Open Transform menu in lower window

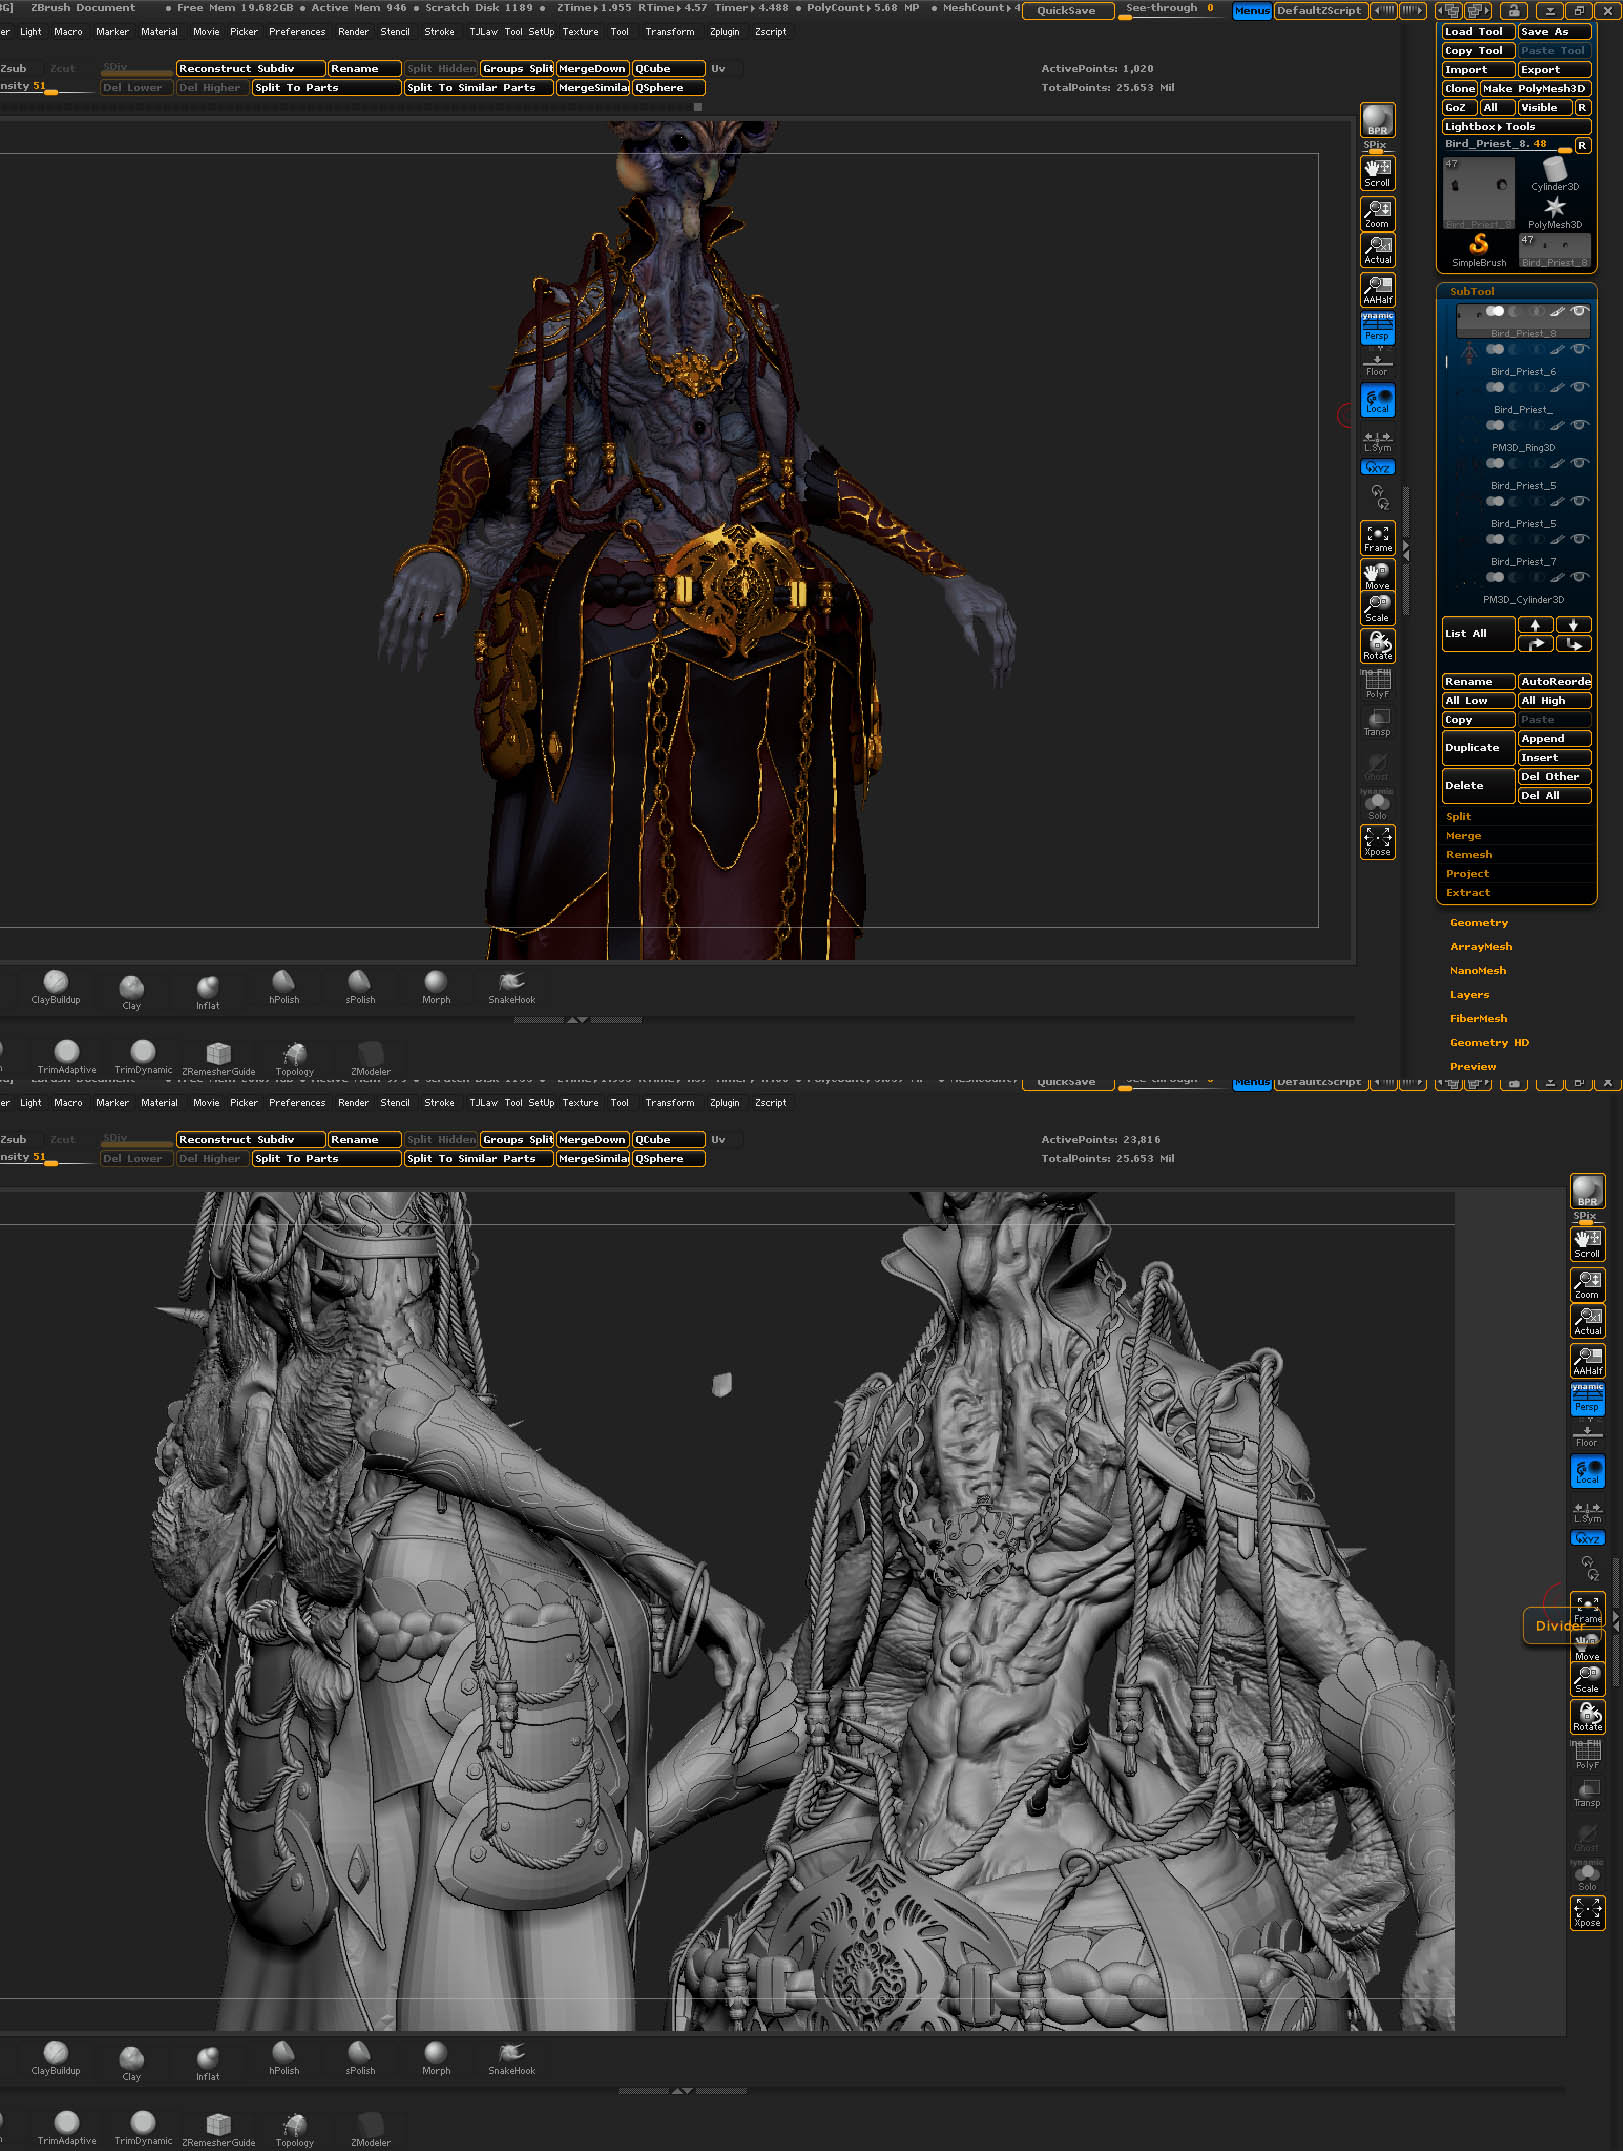669,1102
